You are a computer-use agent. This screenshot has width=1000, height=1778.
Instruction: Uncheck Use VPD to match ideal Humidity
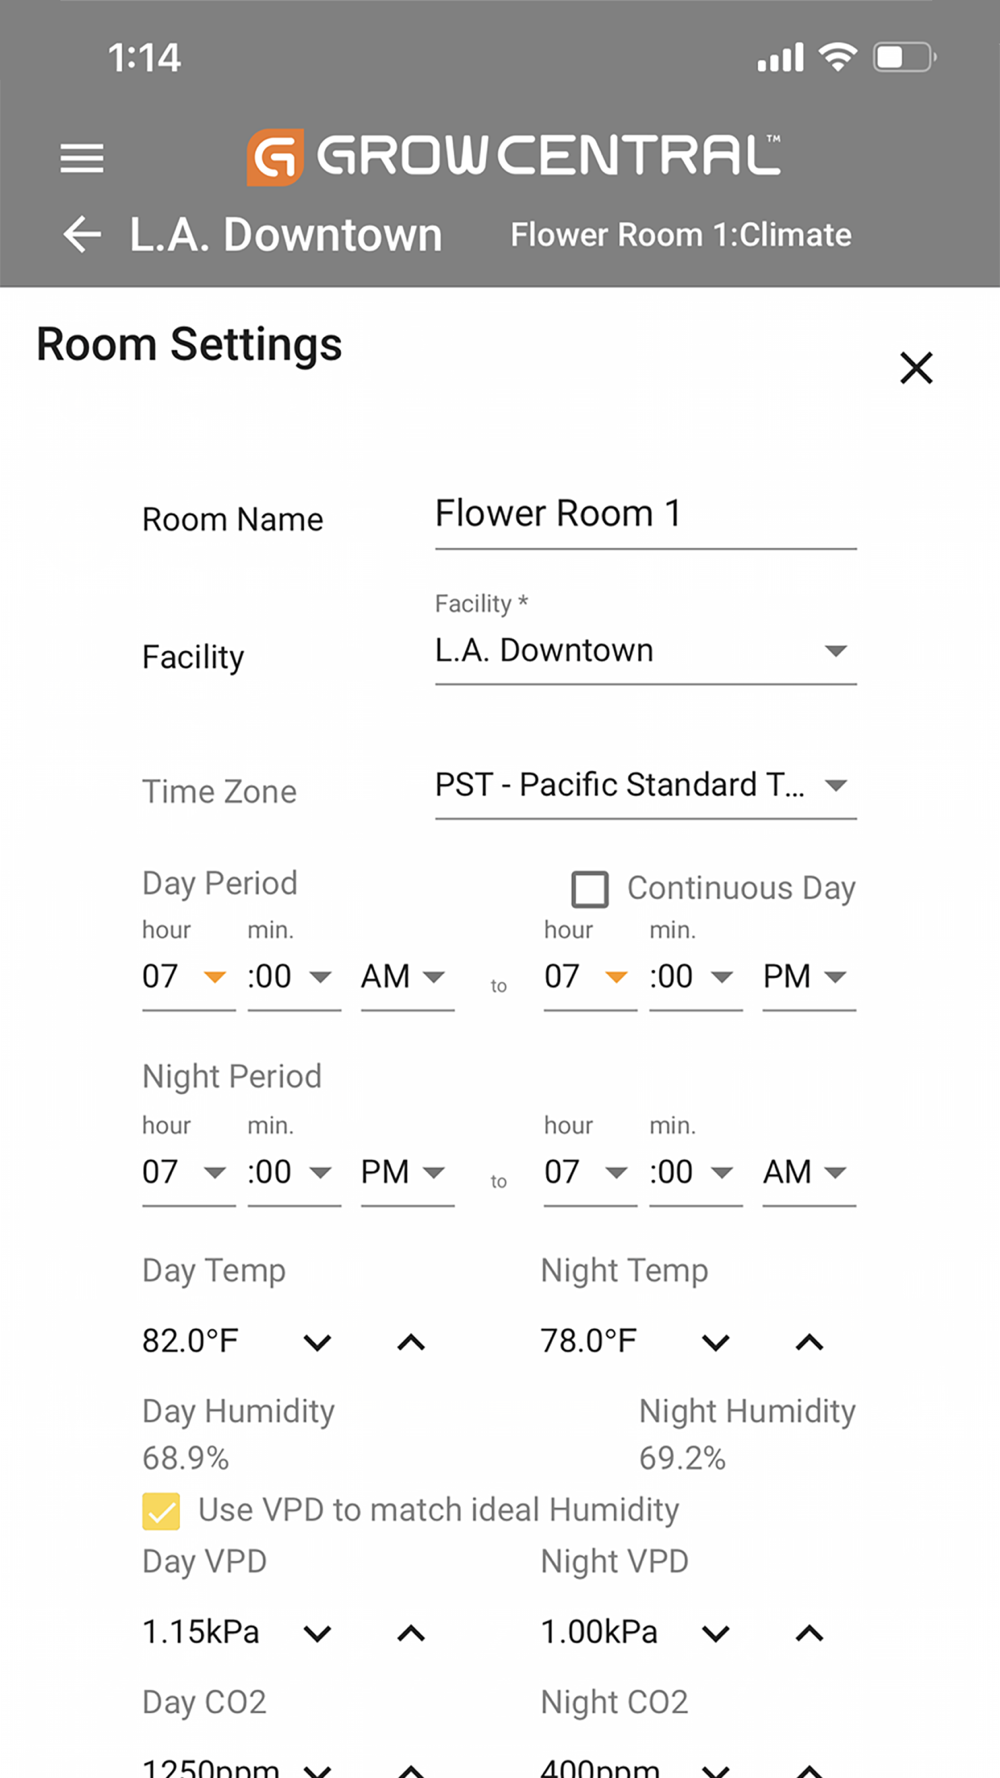pyautogui.click(x=161, y=1511)
